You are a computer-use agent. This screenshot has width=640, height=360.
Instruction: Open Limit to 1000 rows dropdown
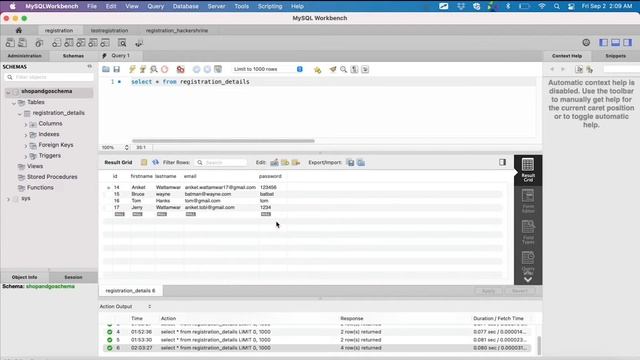268,69
